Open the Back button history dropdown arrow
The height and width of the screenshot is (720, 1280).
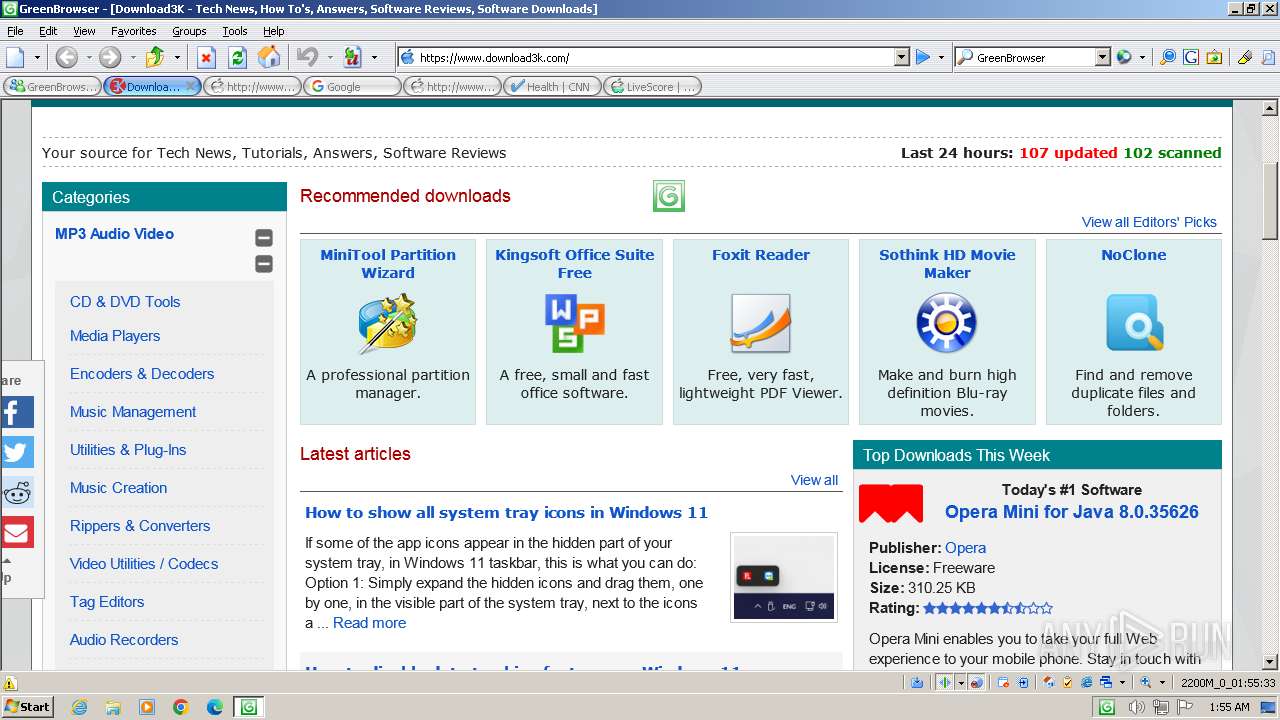[x=88, y=58]
